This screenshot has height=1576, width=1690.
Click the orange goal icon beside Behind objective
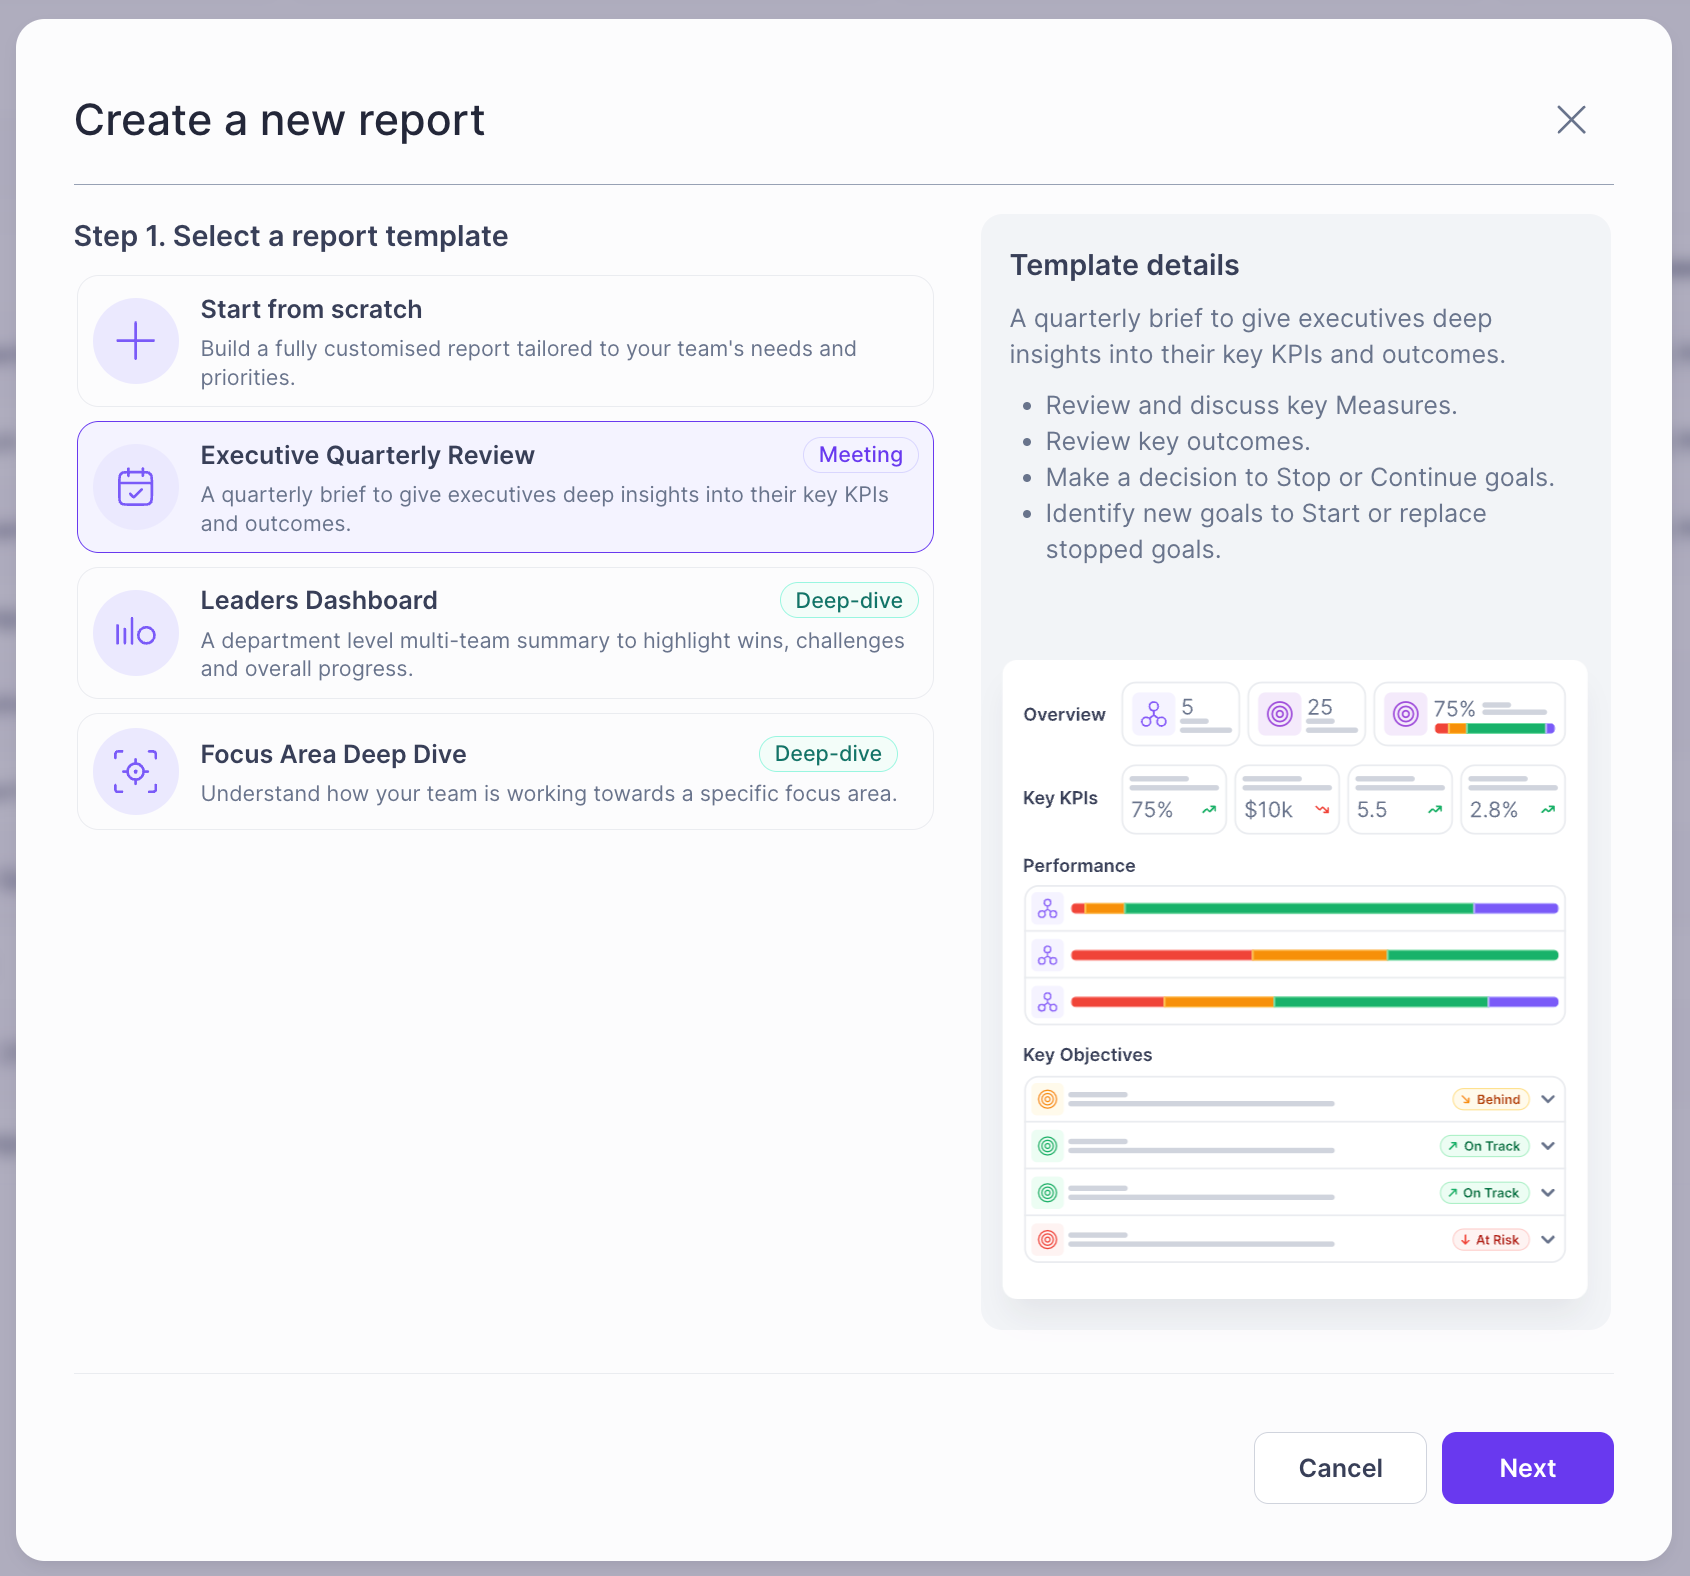[1047, 1099]
